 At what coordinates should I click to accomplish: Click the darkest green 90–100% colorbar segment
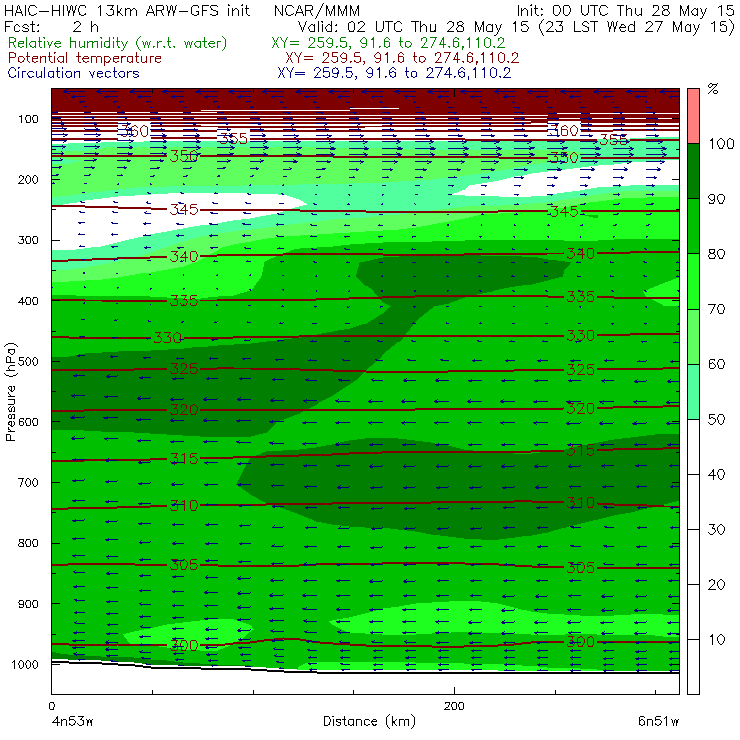(693, 171)
